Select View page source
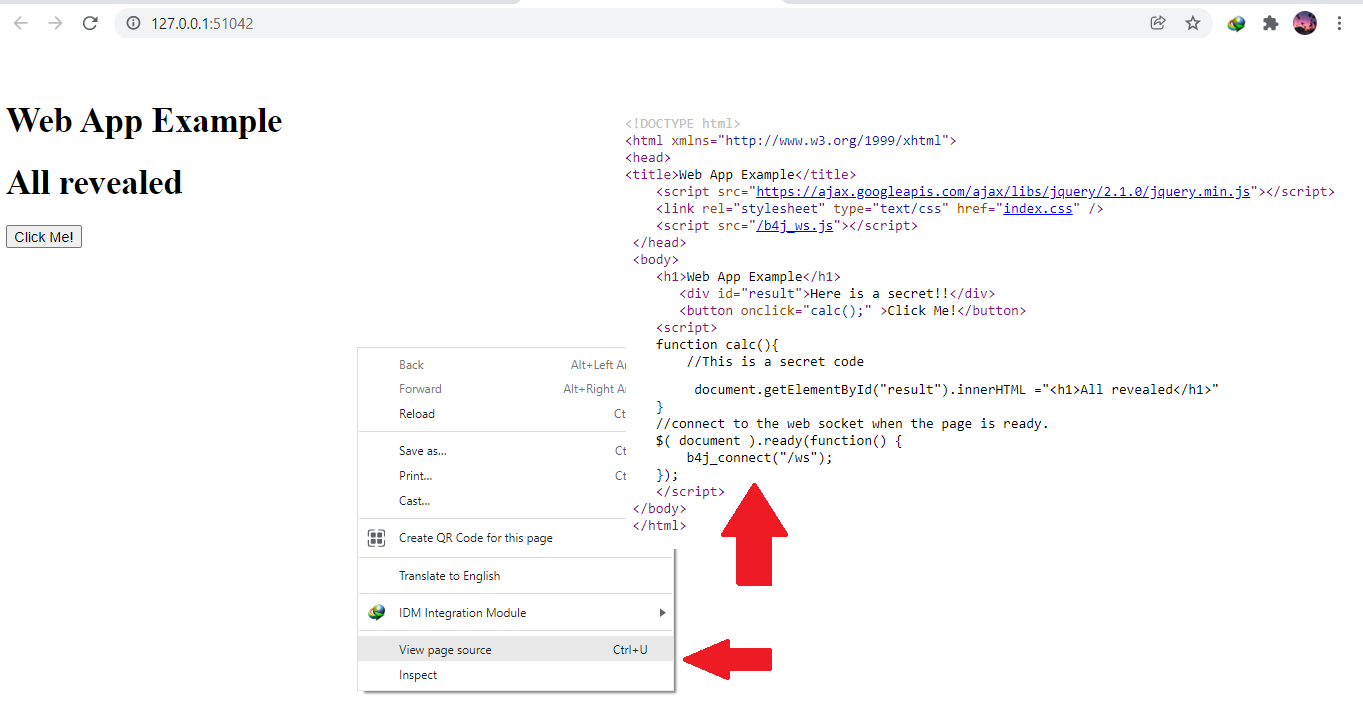The height and width of the screenshot is (705, 1363). pyautogui.click(x=516, y=650)
